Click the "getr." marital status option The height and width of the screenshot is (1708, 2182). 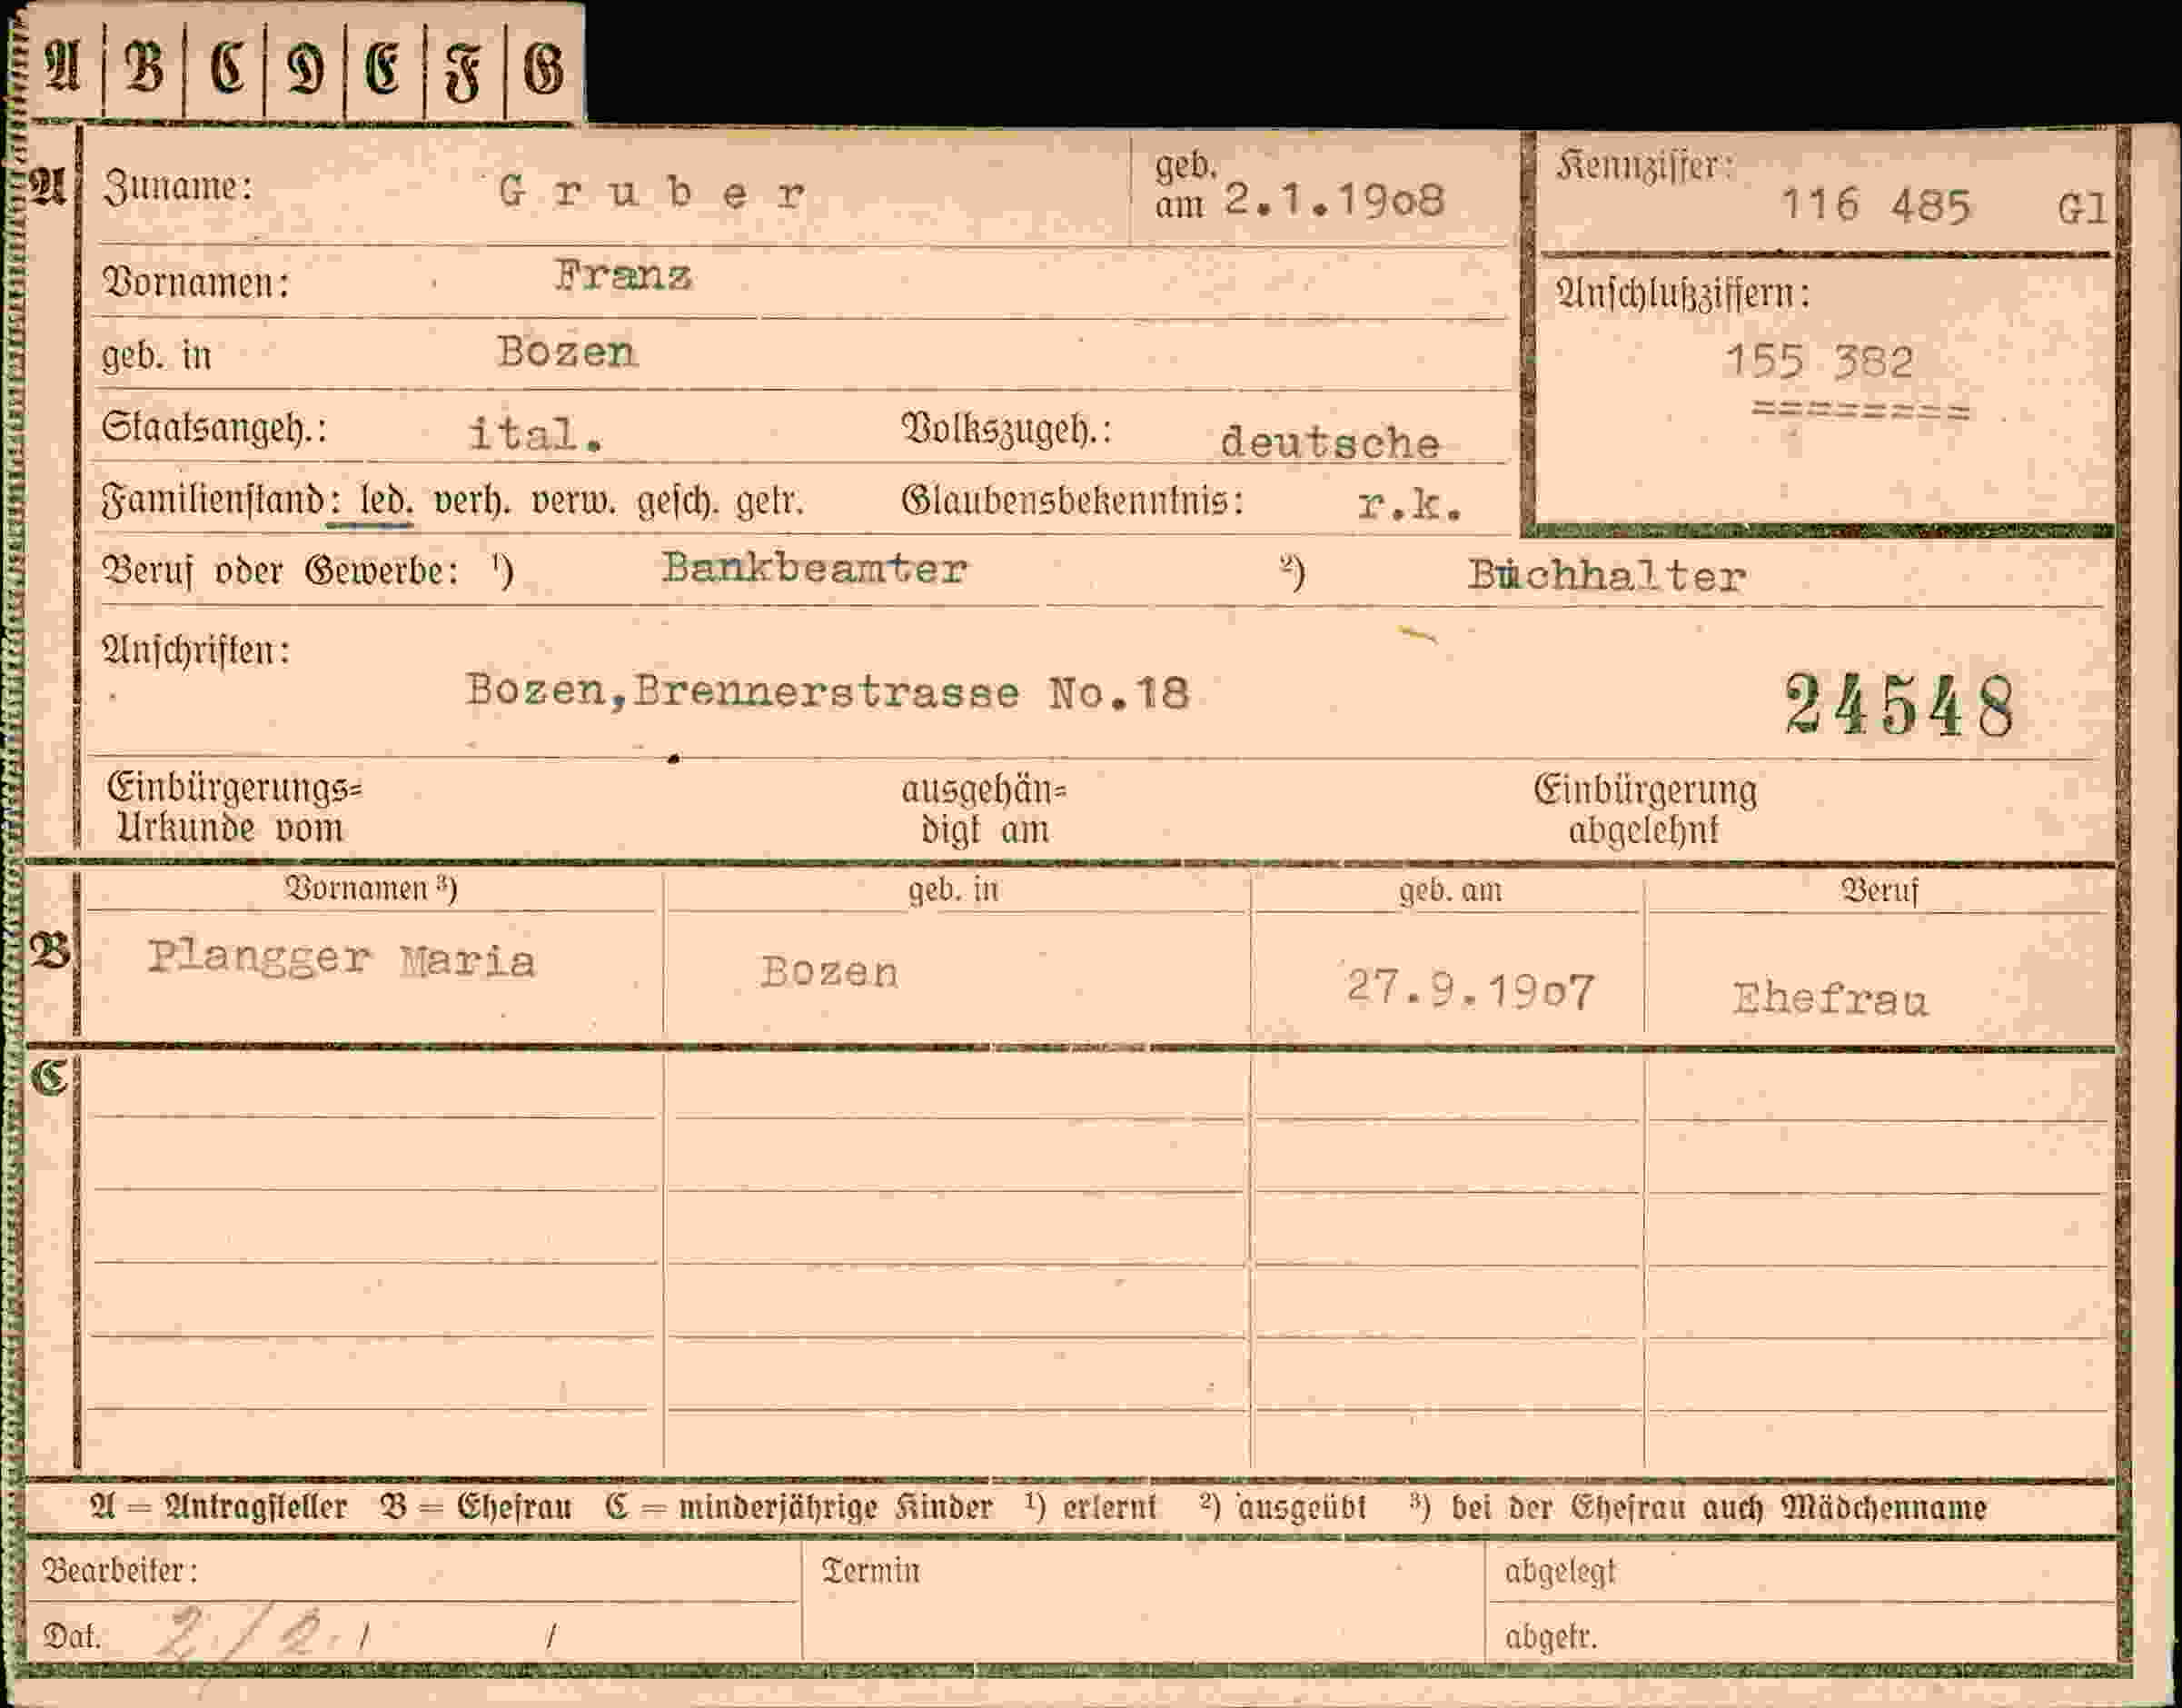pyautogui.click(x=769, y=500)
